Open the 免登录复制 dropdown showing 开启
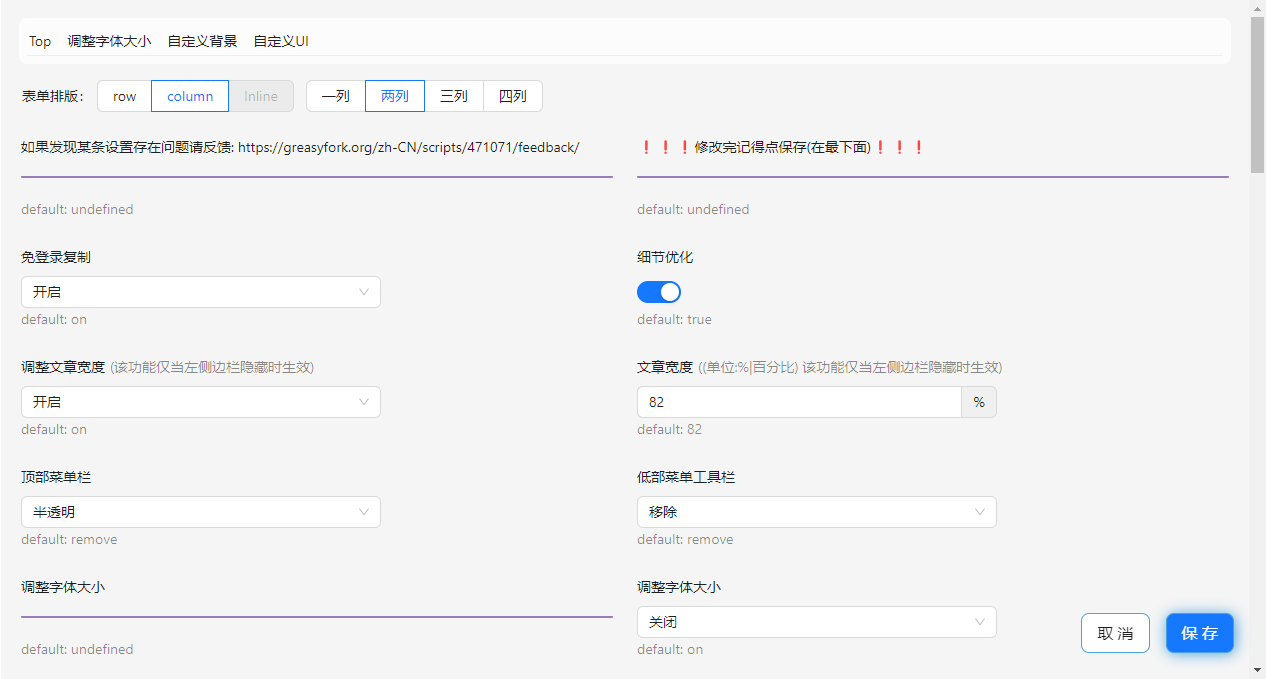The width and height of the screenshot is (1266, 679). (200, 291)
